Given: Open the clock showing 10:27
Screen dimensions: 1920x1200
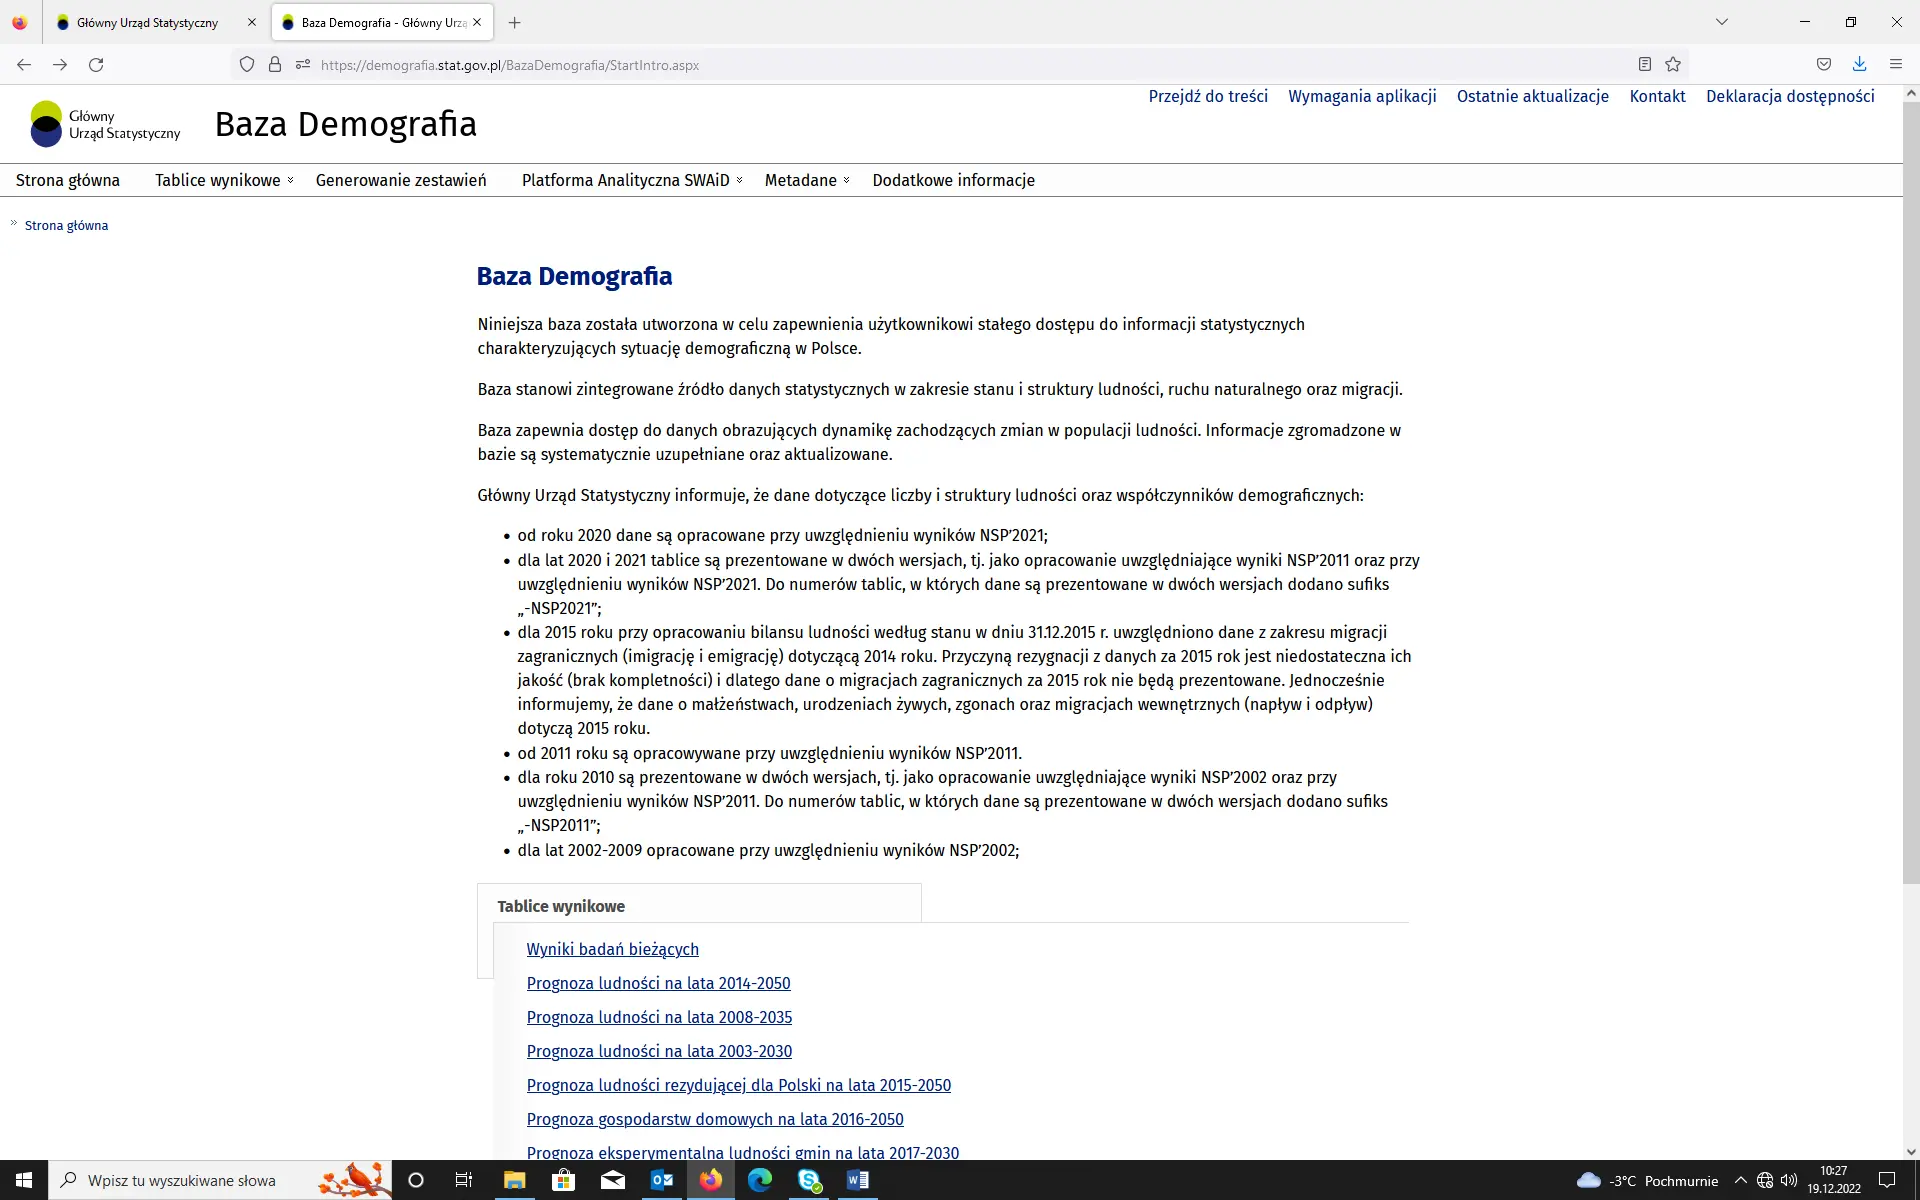Looking at the screenshot, I should click(1834, 1180).
